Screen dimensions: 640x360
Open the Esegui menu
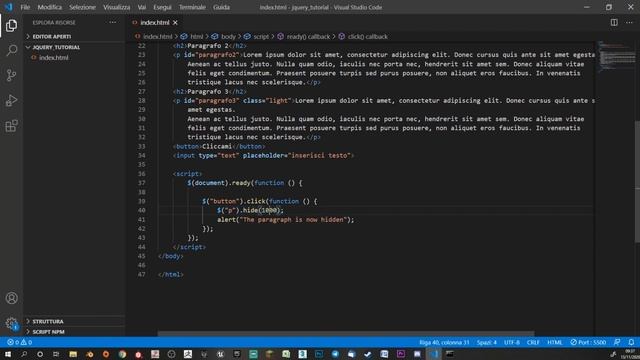click(x=162, y=7)
